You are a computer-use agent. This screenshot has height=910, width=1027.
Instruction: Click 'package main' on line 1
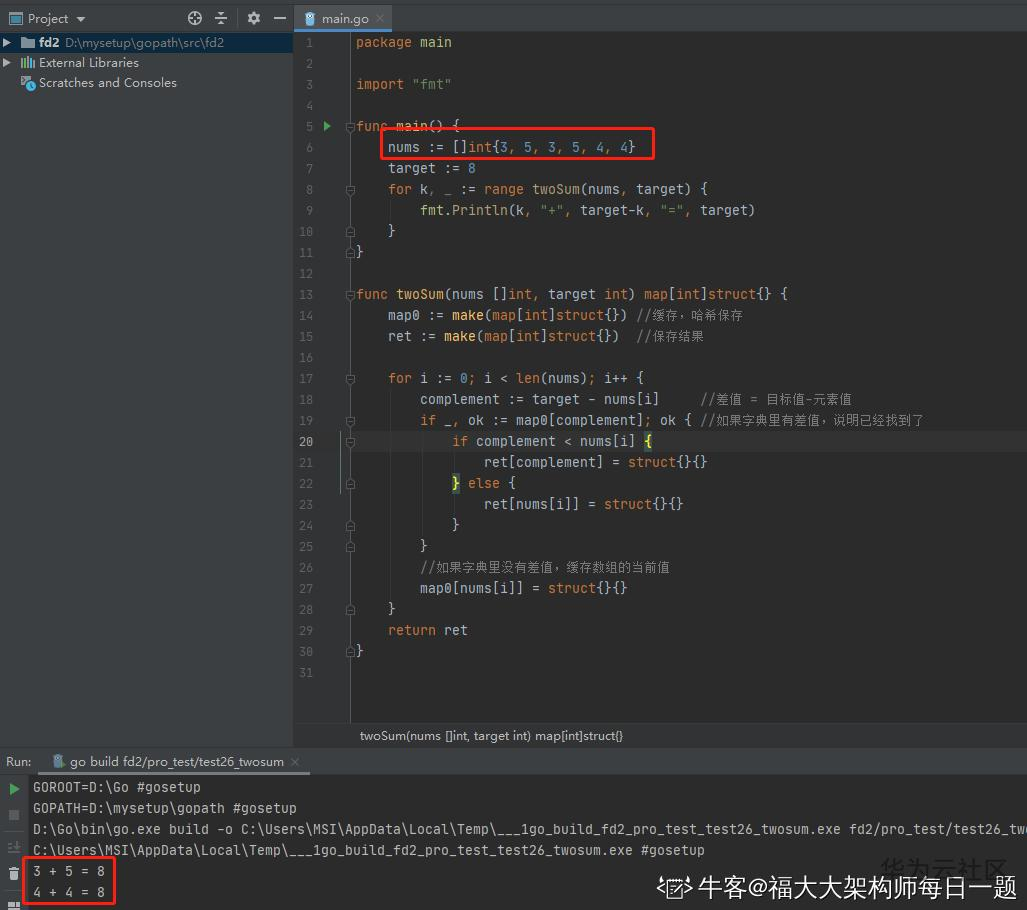click(403, 42)
